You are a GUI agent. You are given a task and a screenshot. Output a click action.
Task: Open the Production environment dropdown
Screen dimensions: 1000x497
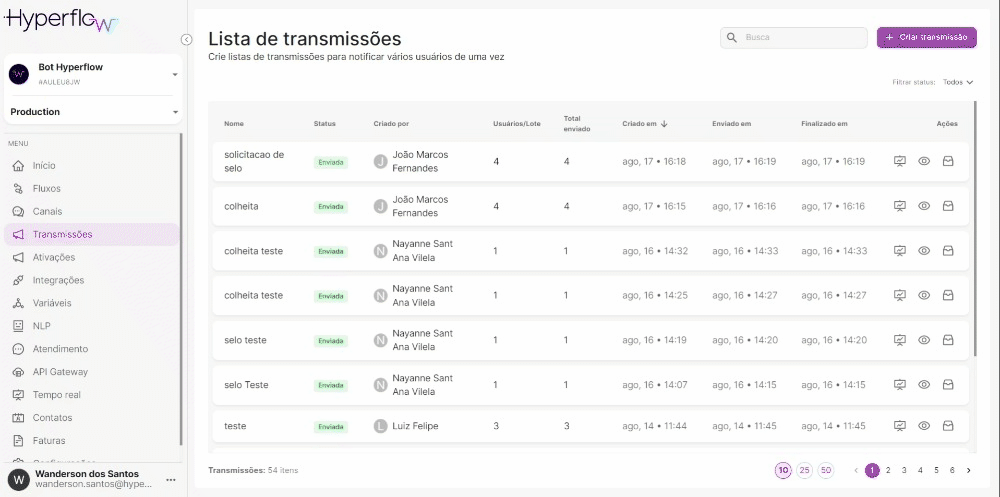pos(175,112)
